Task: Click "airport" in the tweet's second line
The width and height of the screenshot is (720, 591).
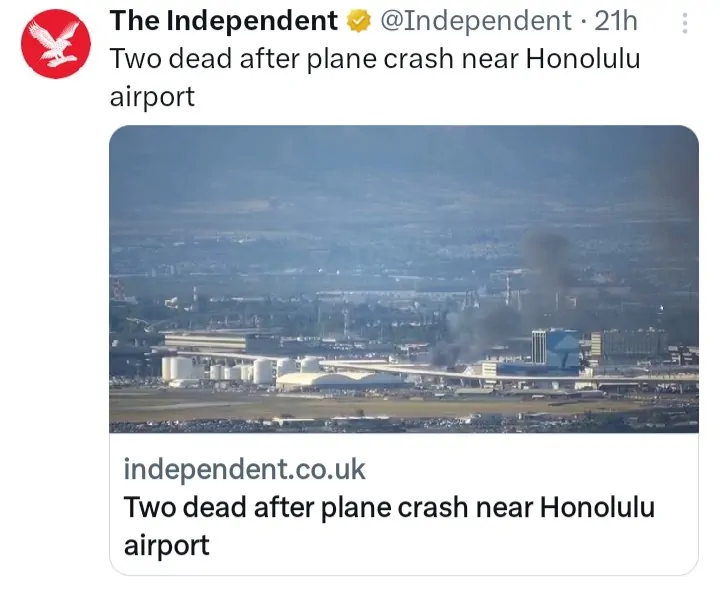Action: pyautogui.click(x=151, y=97)
